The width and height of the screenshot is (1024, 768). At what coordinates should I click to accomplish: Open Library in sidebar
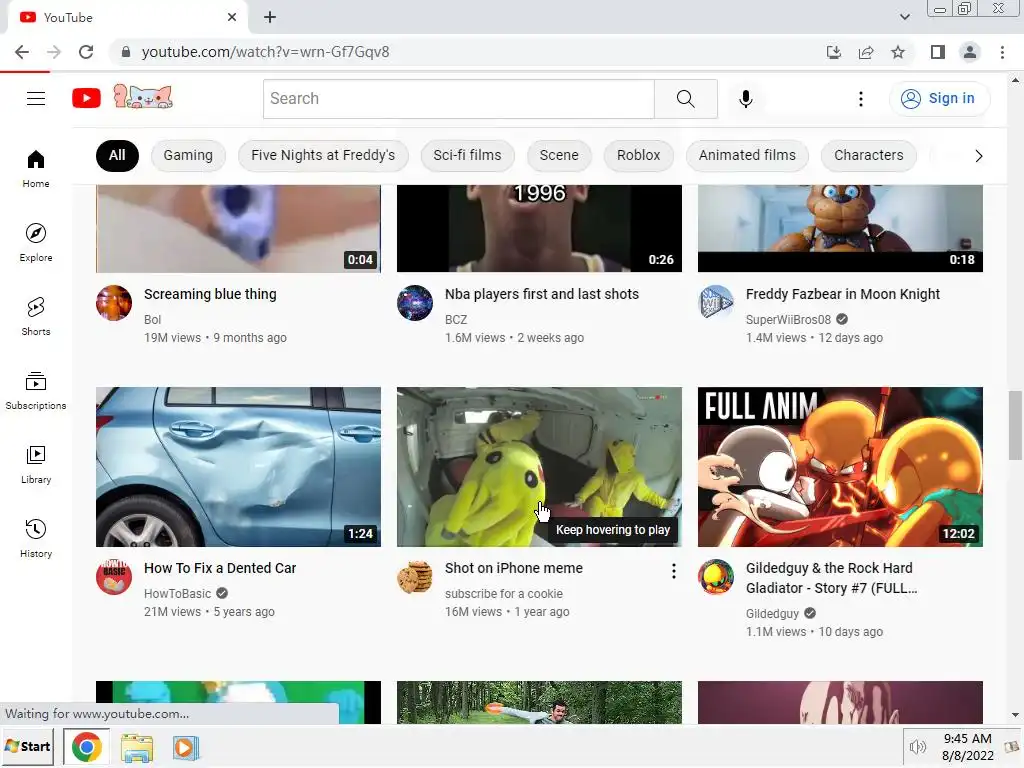pyautogui.click(x=36, y=464)
